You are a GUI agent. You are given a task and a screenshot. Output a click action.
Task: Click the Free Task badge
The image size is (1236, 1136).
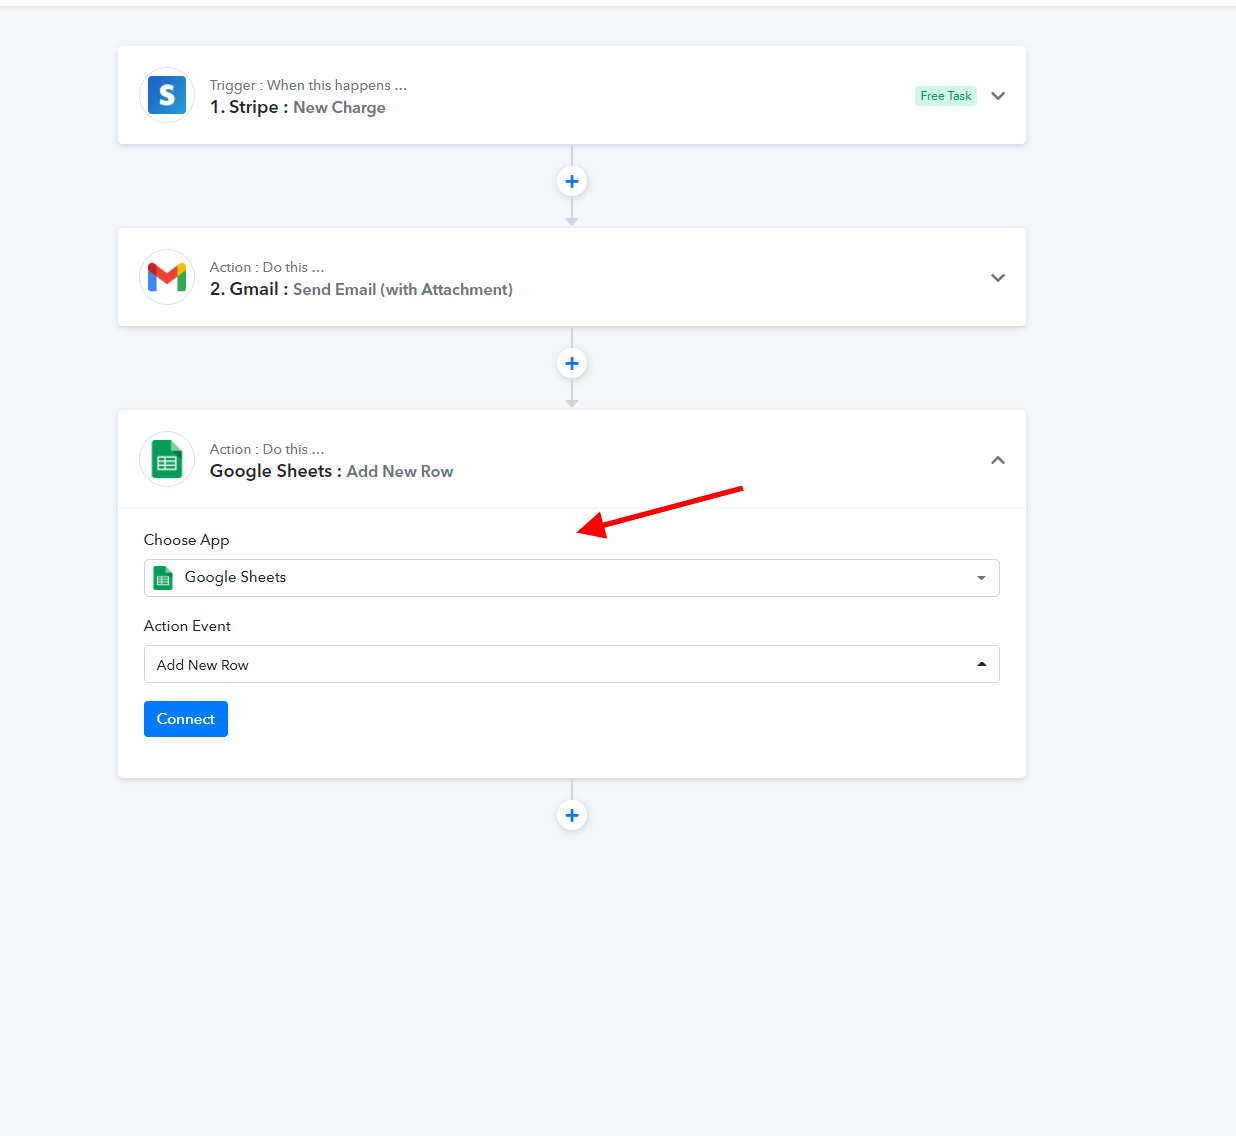point(946,96)
